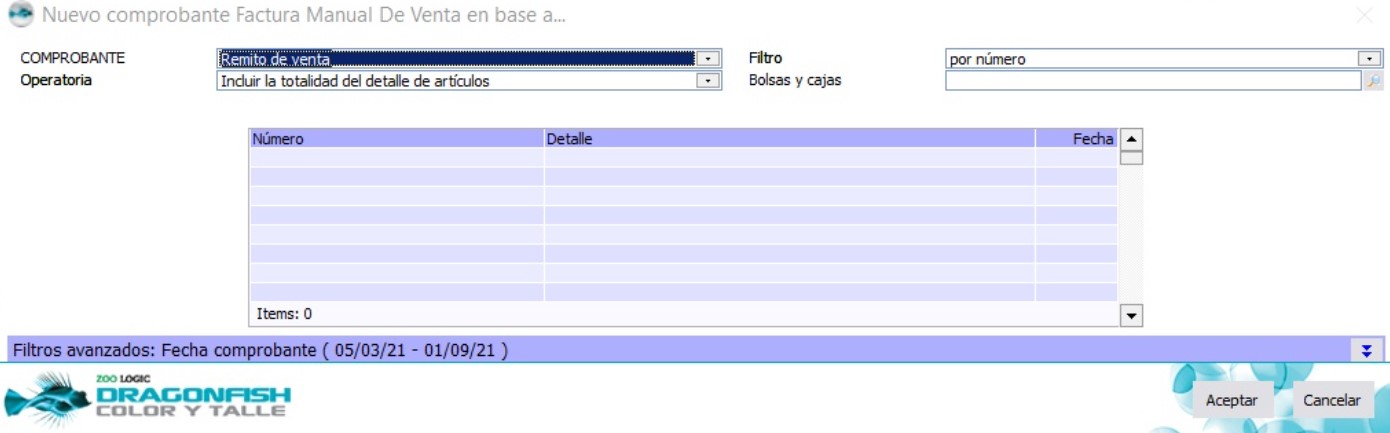Click the Dragonfish app icon in title bar
Viewport: 1390px width, 433px height.
tap(20, 16)
